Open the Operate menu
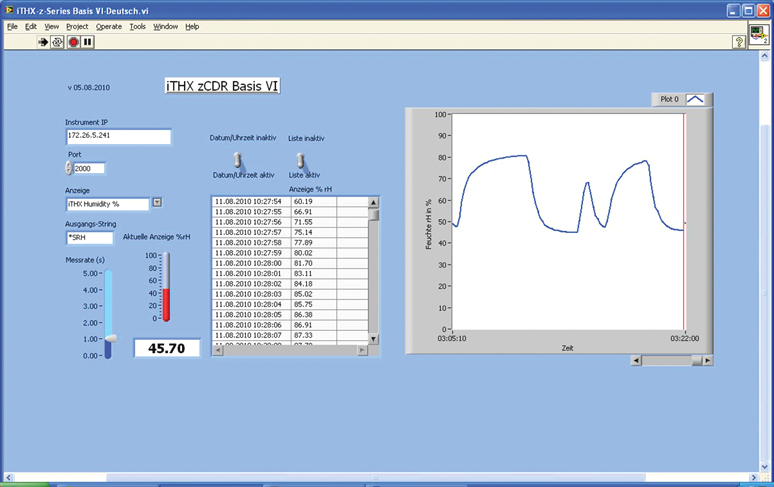 tap(109, 27)
